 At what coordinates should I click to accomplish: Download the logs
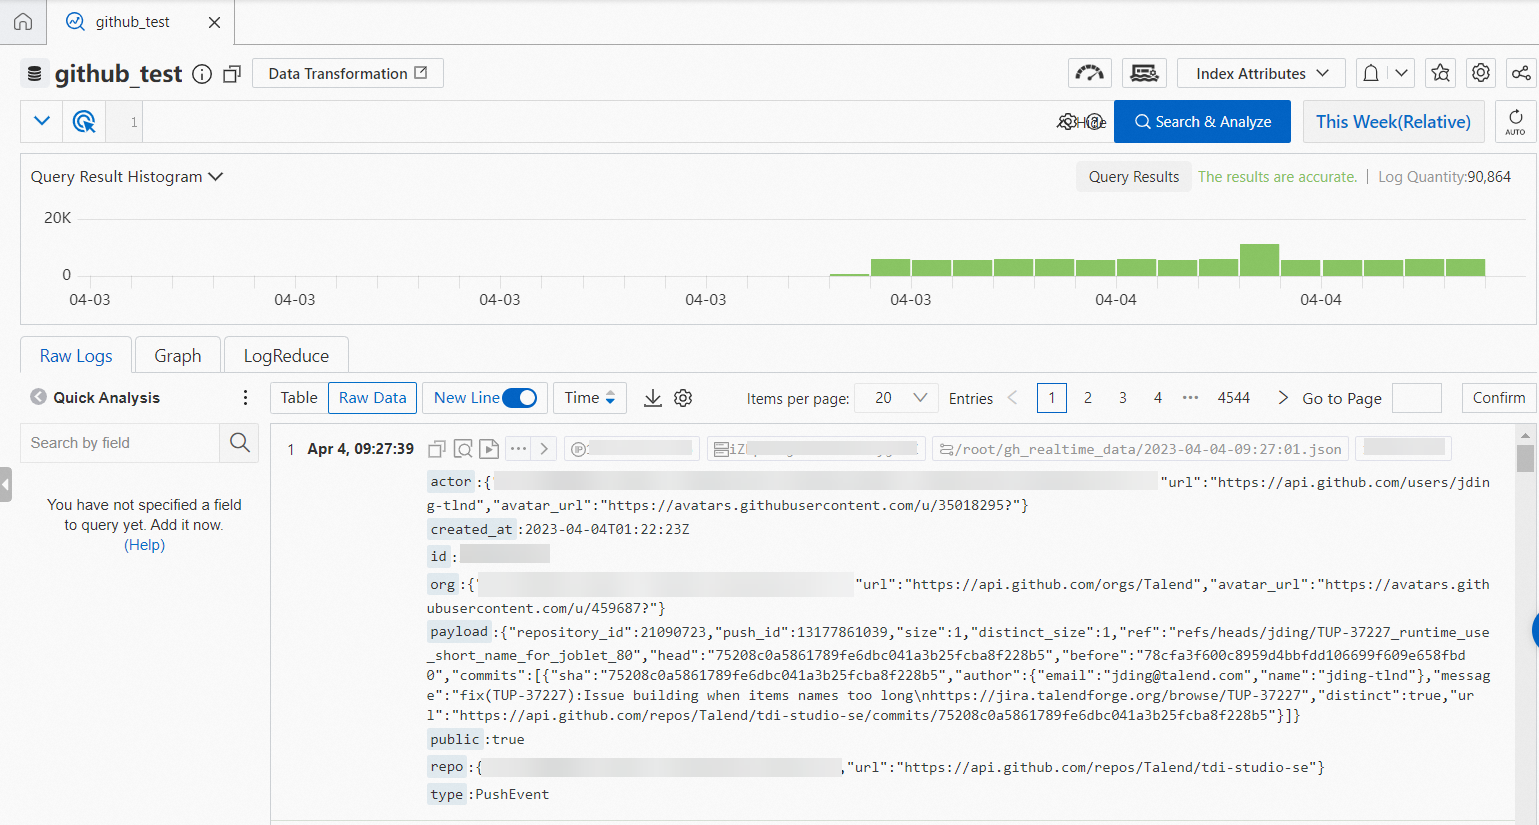653,398
